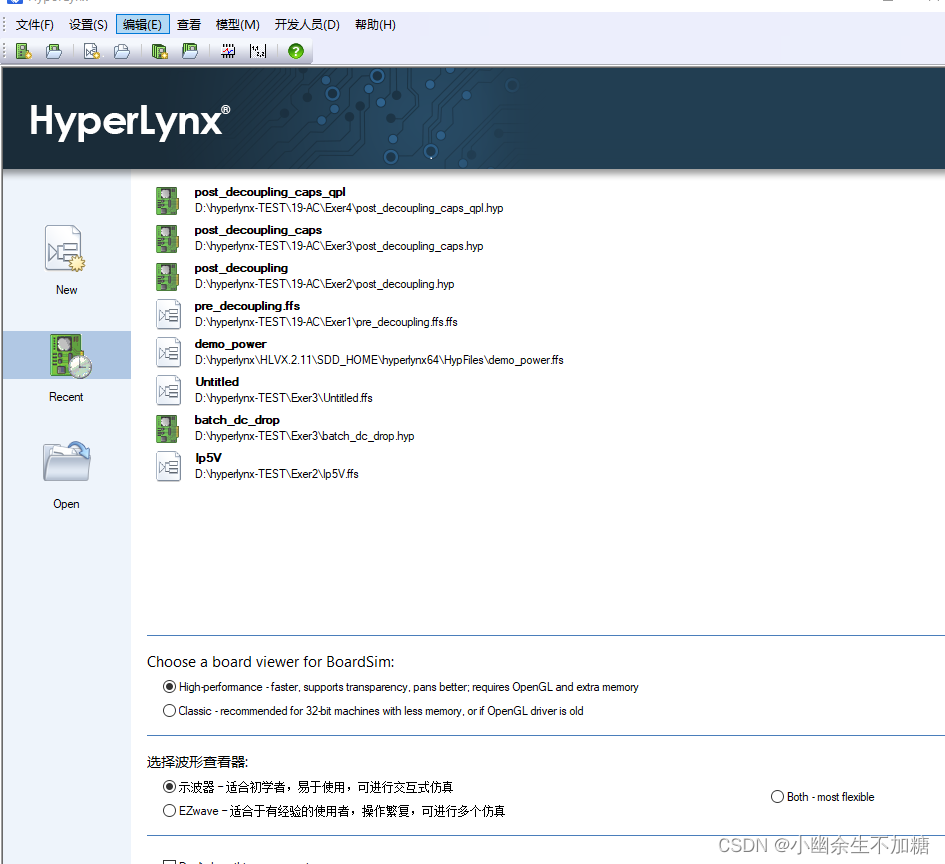Screen dimensions: 945x864
Task: Select the Recent sidebar icon
Action: [71, 355]
